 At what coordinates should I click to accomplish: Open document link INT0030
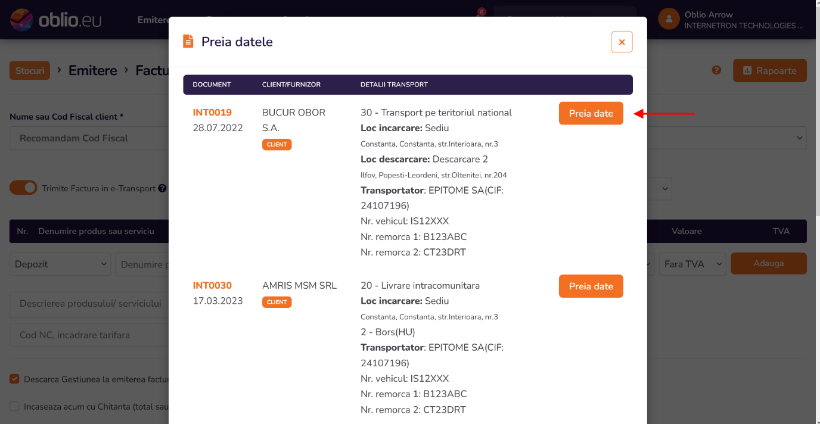point(212,285)
